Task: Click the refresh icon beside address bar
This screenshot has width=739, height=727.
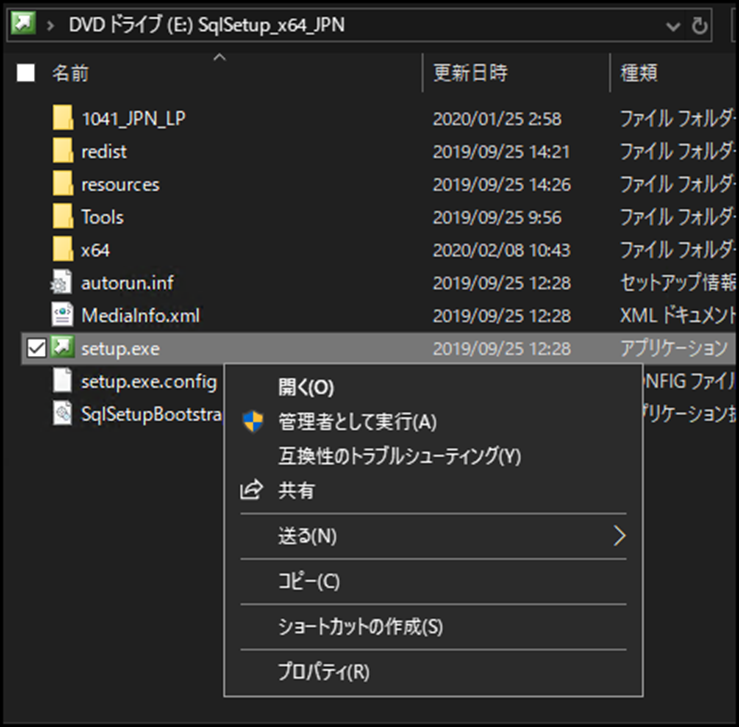Action: click(700, 25)
